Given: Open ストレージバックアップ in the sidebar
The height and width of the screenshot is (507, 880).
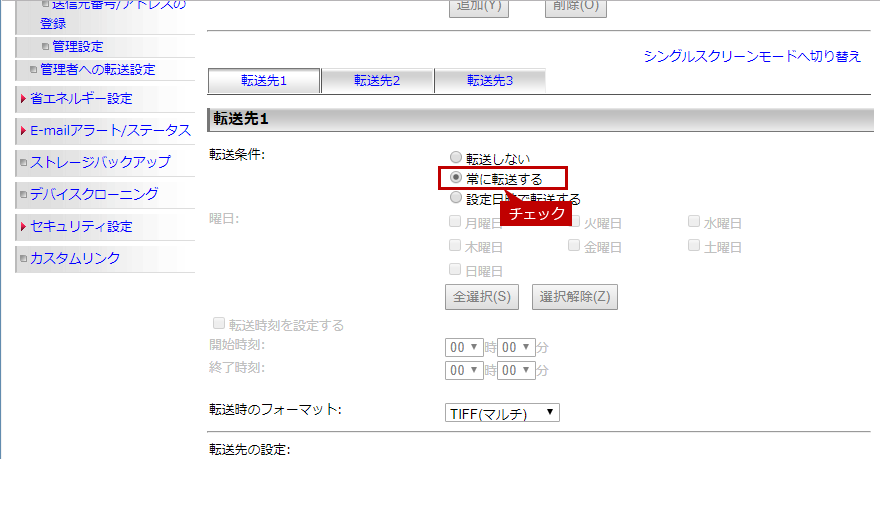Looking at the screenshot, I should pyautogui.click(x=99, y=162).
